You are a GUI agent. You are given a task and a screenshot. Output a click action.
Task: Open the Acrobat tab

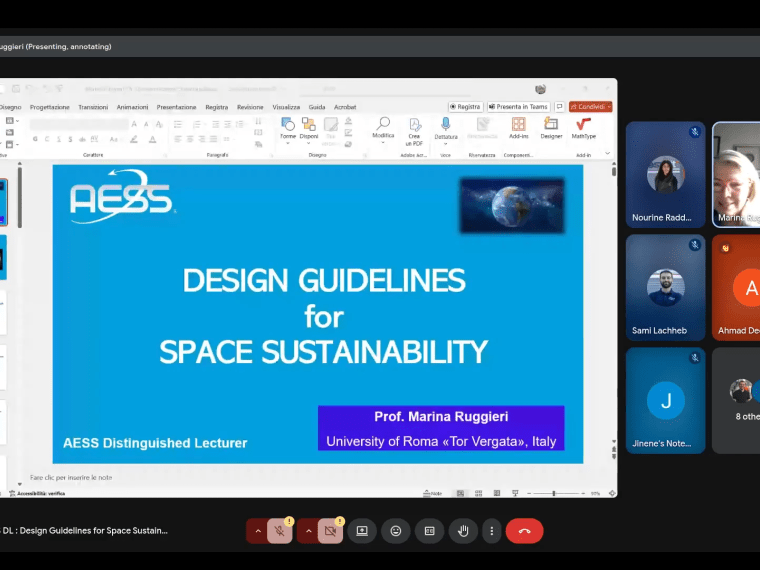[345, 107]
